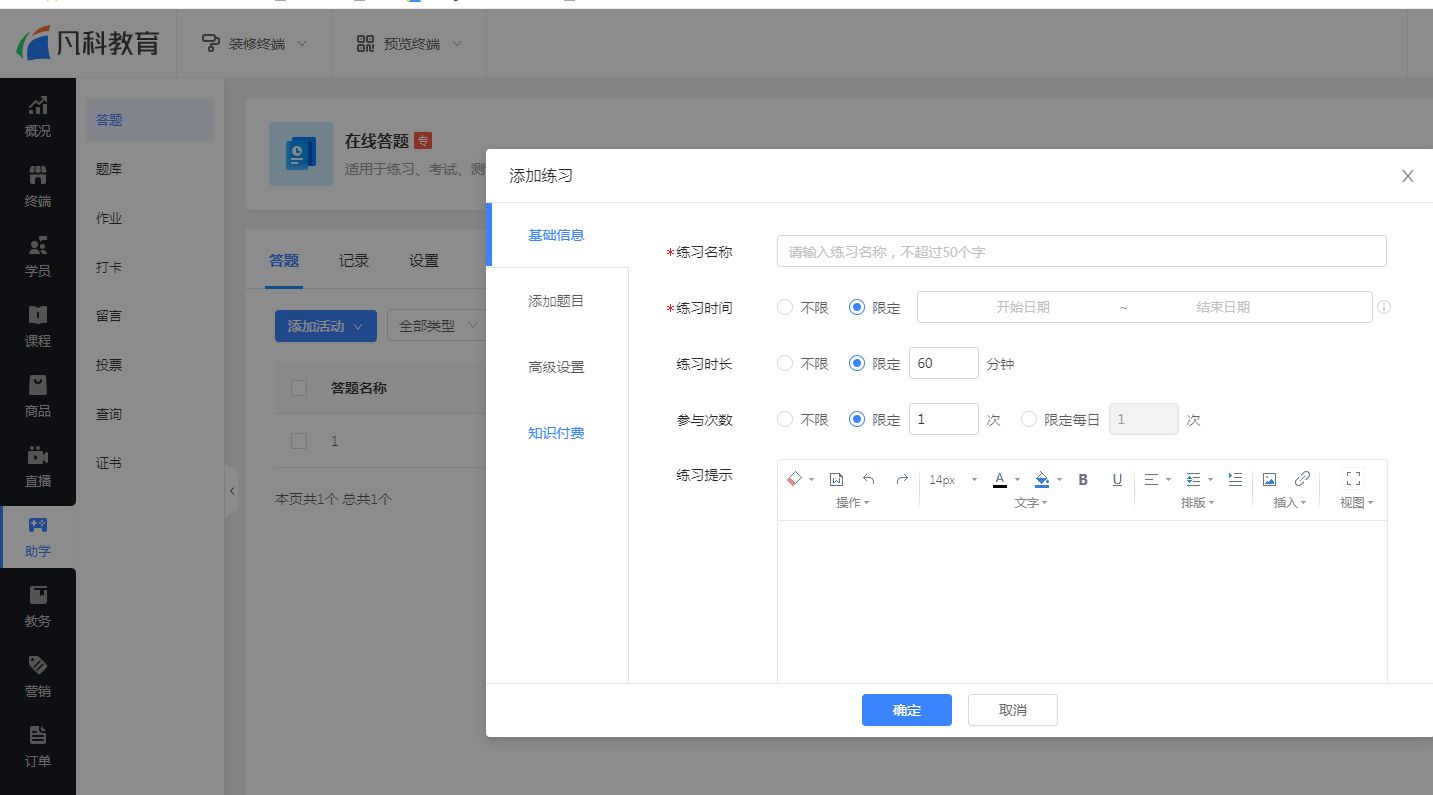This screenshot has height=795, width=1433.
Task: Open the 教务 sidebar section
Action: pyautogui.click(x=38, y=607)
